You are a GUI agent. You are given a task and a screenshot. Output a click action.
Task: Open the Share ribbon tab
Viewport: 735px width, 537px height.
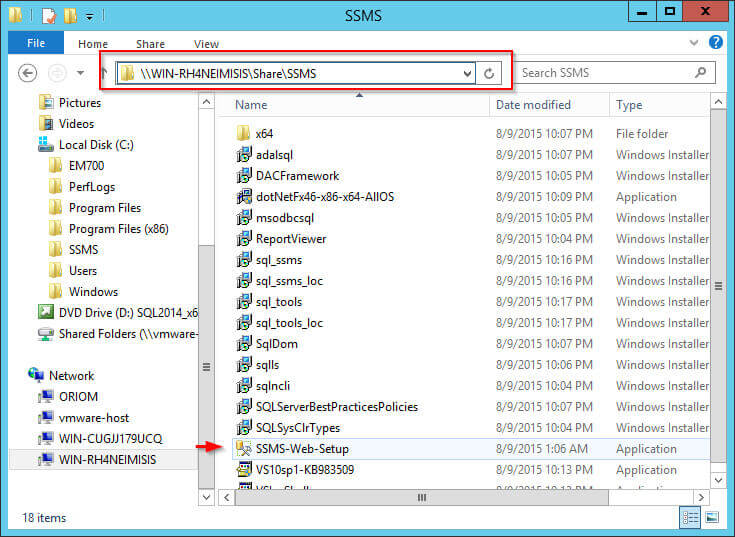click(x=150, y=44)
